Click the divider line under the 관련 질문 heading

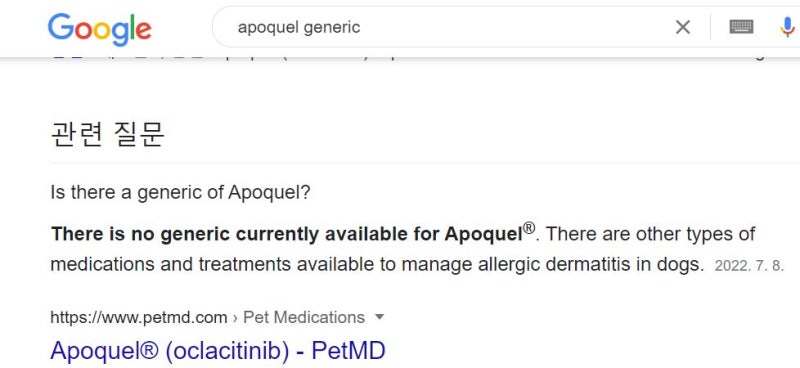click(425, 163)
